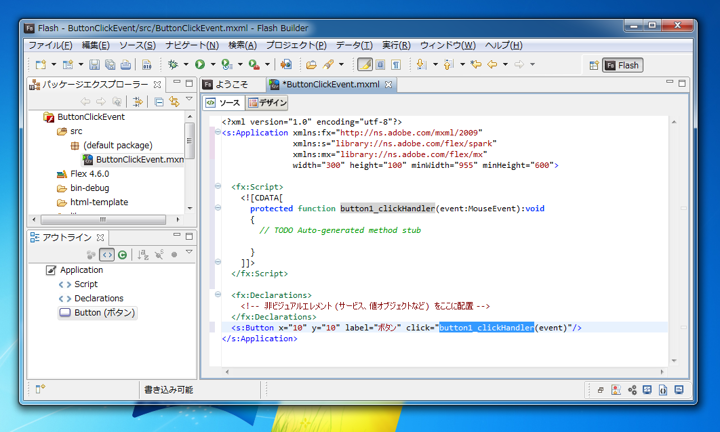Open the ファイル(F) menu
This screenshot has width=720, height=432.
(x=50, y=45)
